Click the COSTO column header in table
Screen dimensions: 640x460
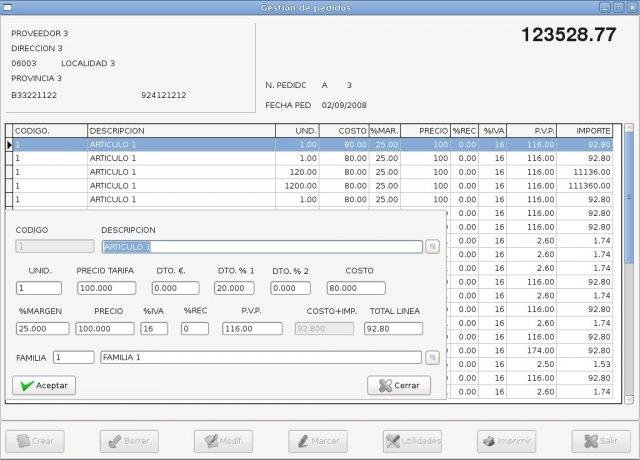(x=344, y=131)
